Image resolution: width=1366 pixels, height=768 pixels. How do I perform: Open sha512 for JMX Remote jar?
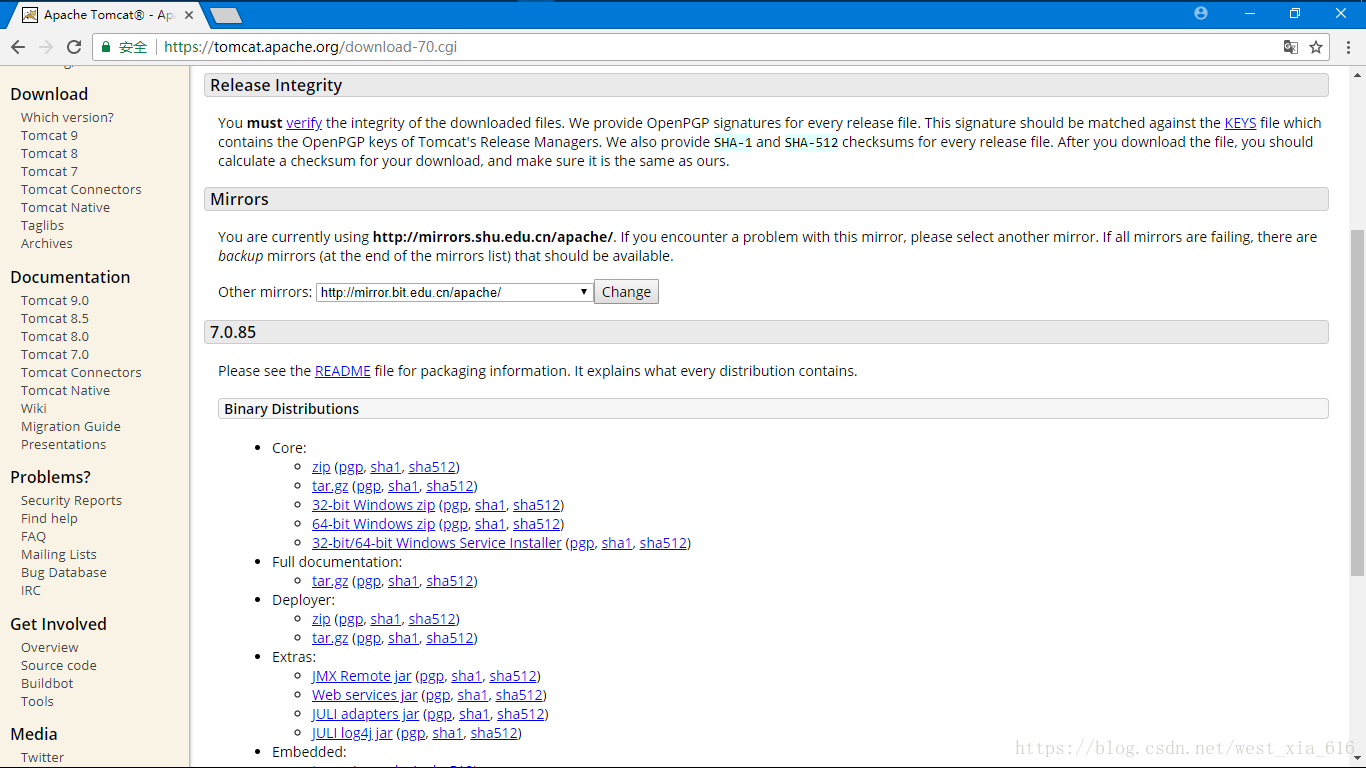coord(513,676)
